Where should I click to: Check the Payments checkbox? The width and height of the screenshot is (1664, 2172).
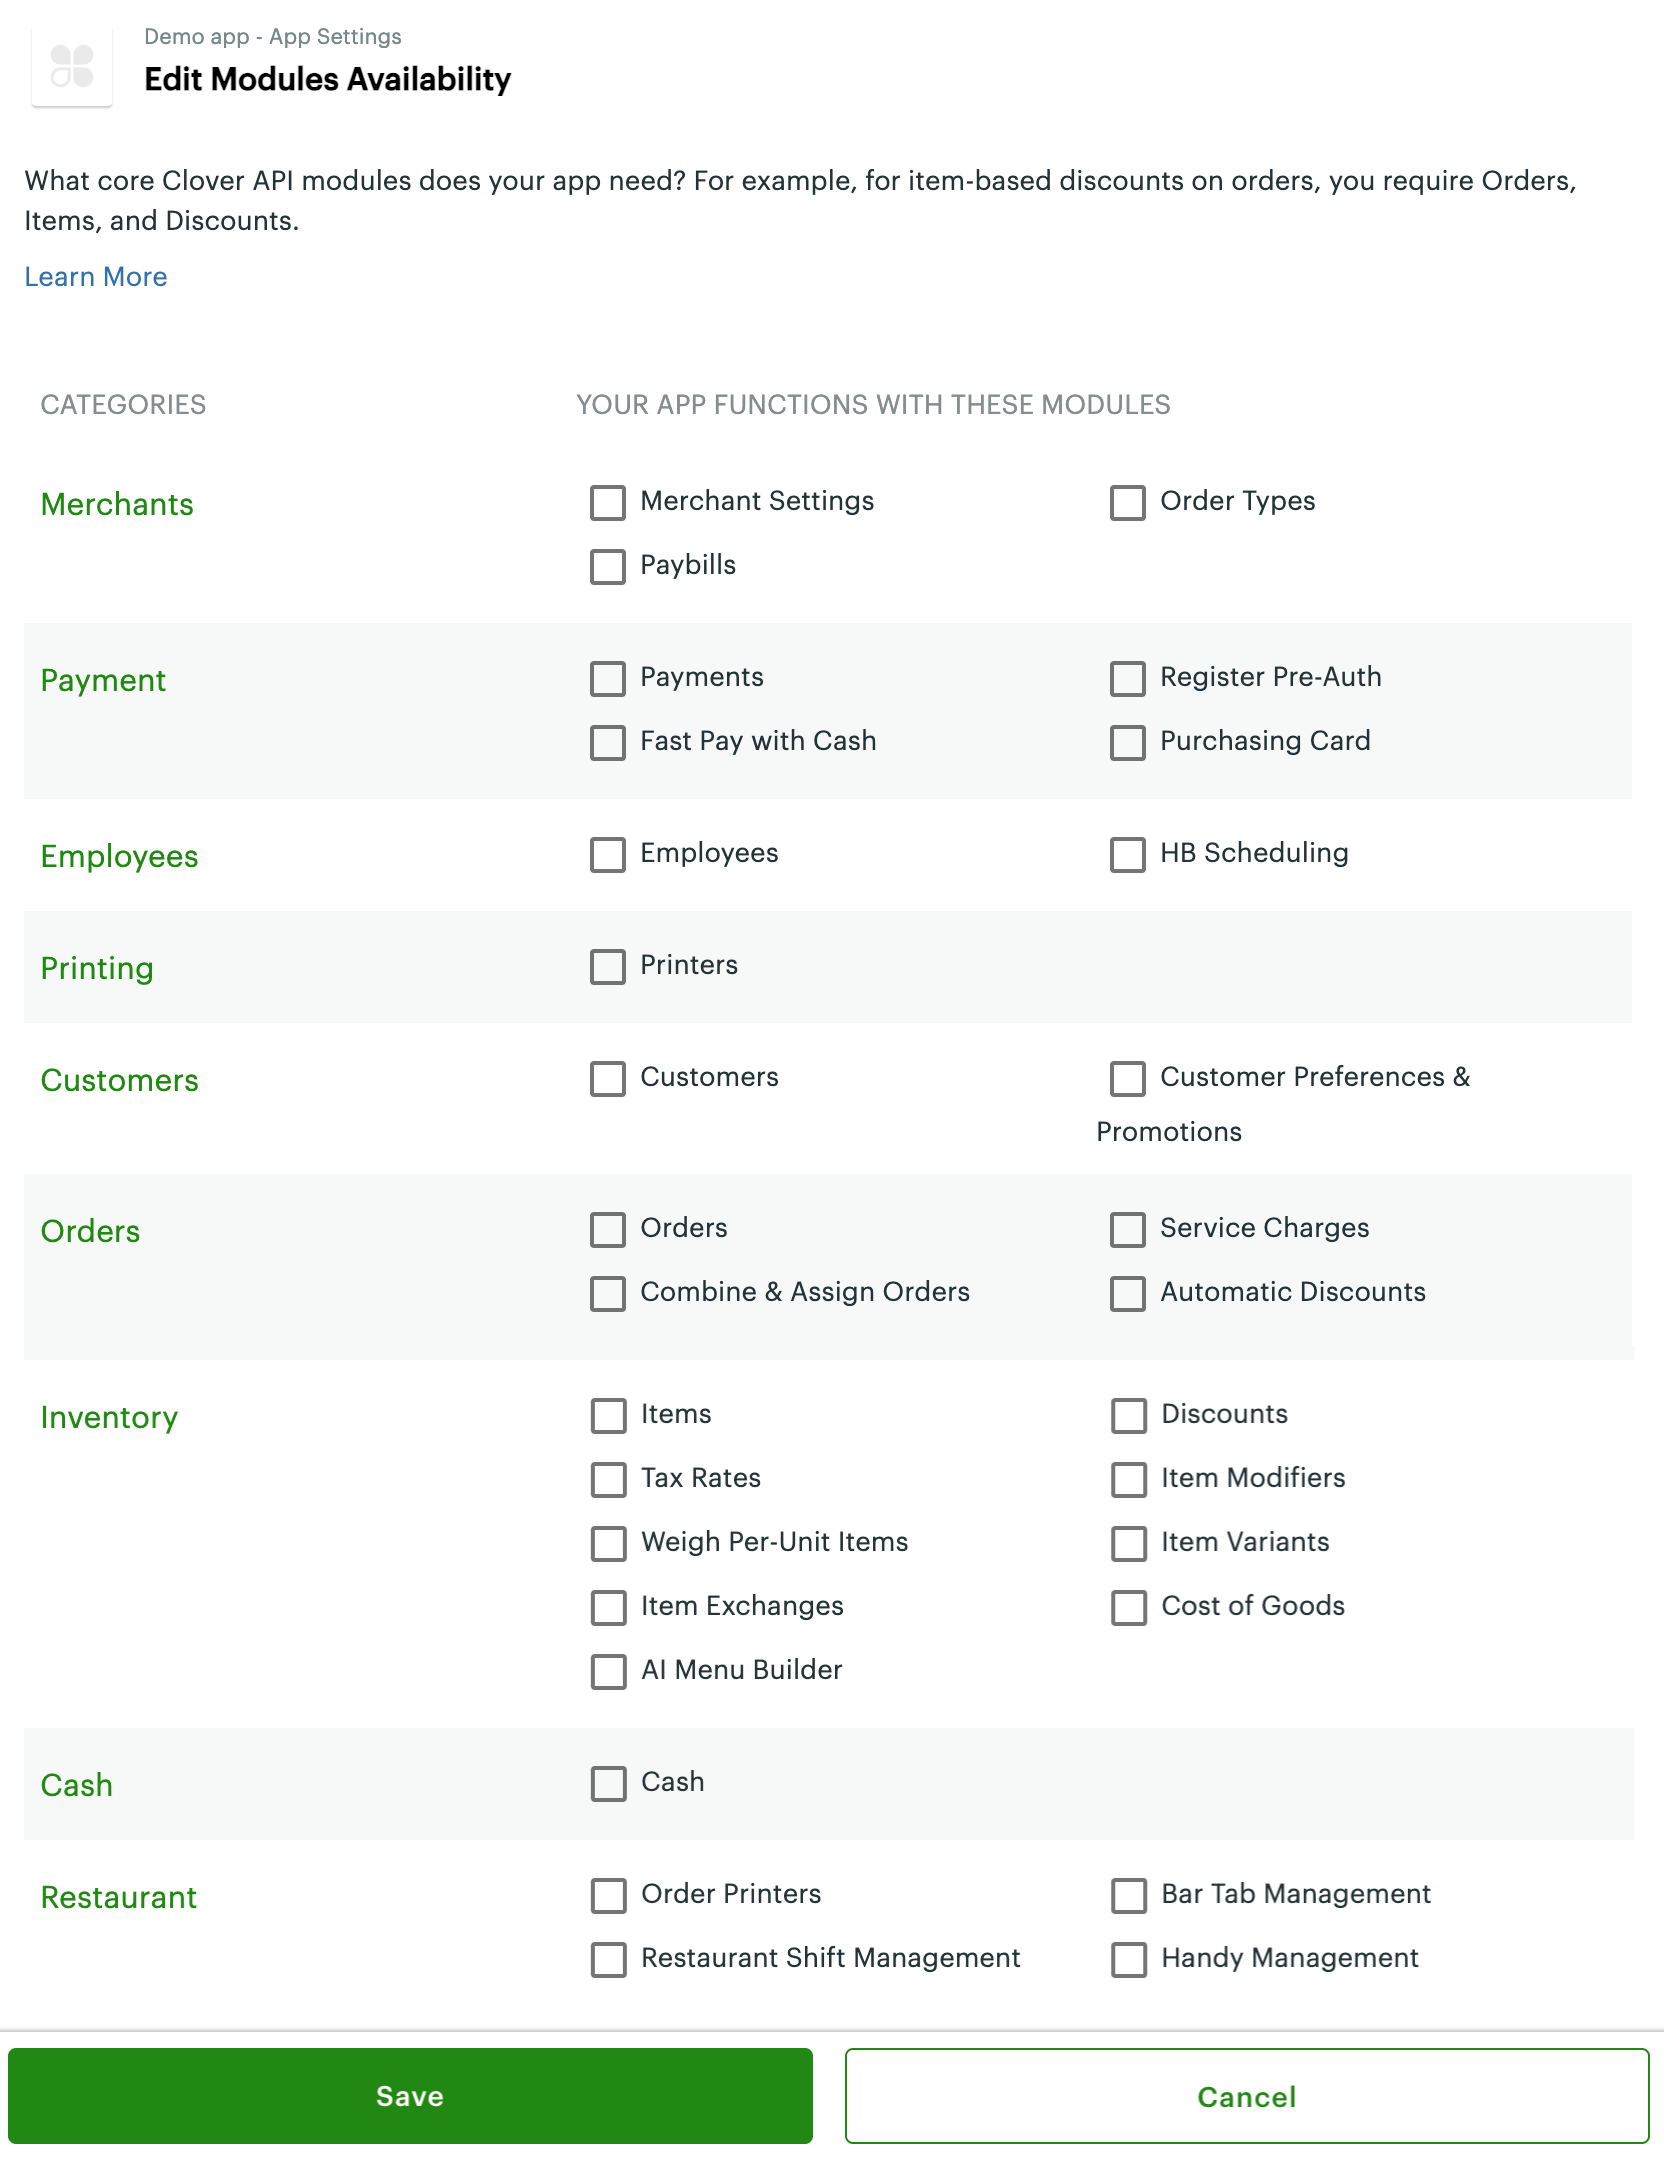tap(608, 679)
